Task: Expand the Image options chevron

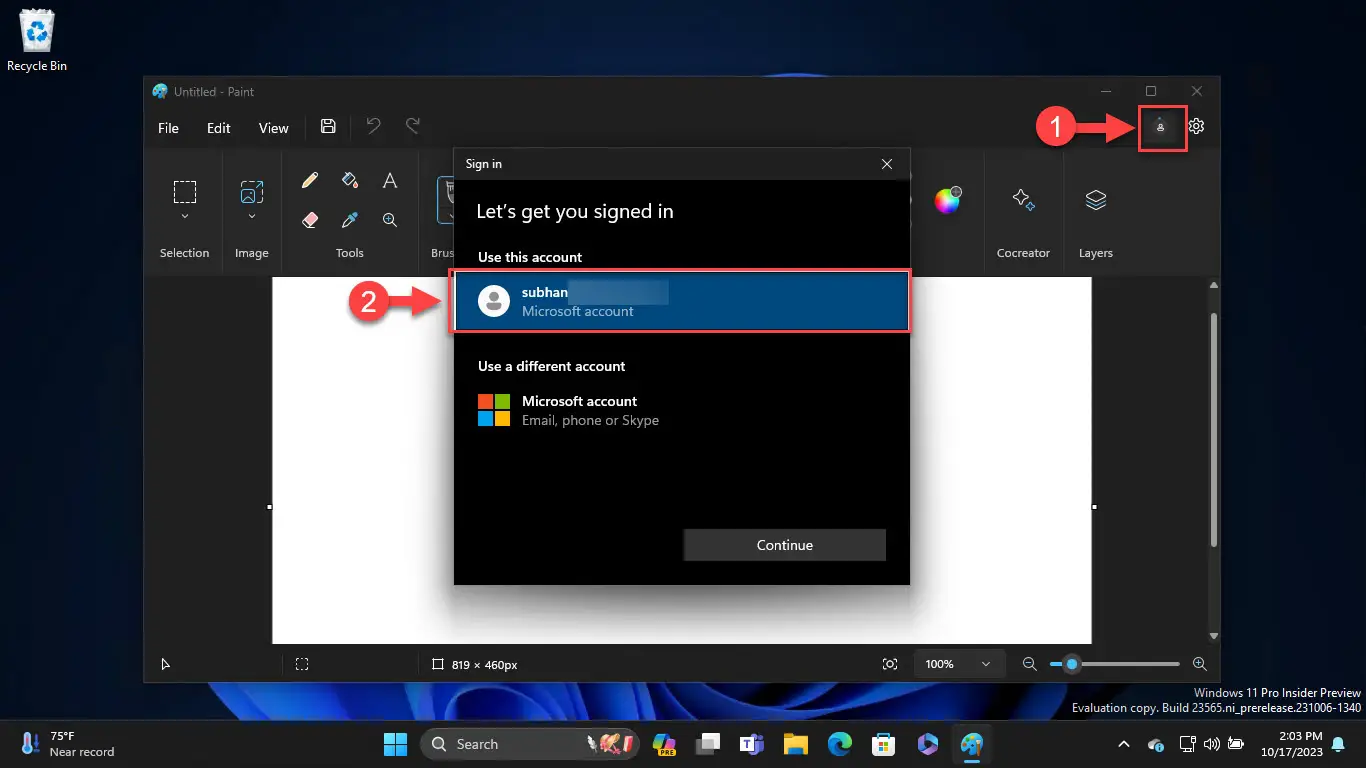Action: pyautogui.click(x=252, y=216)
